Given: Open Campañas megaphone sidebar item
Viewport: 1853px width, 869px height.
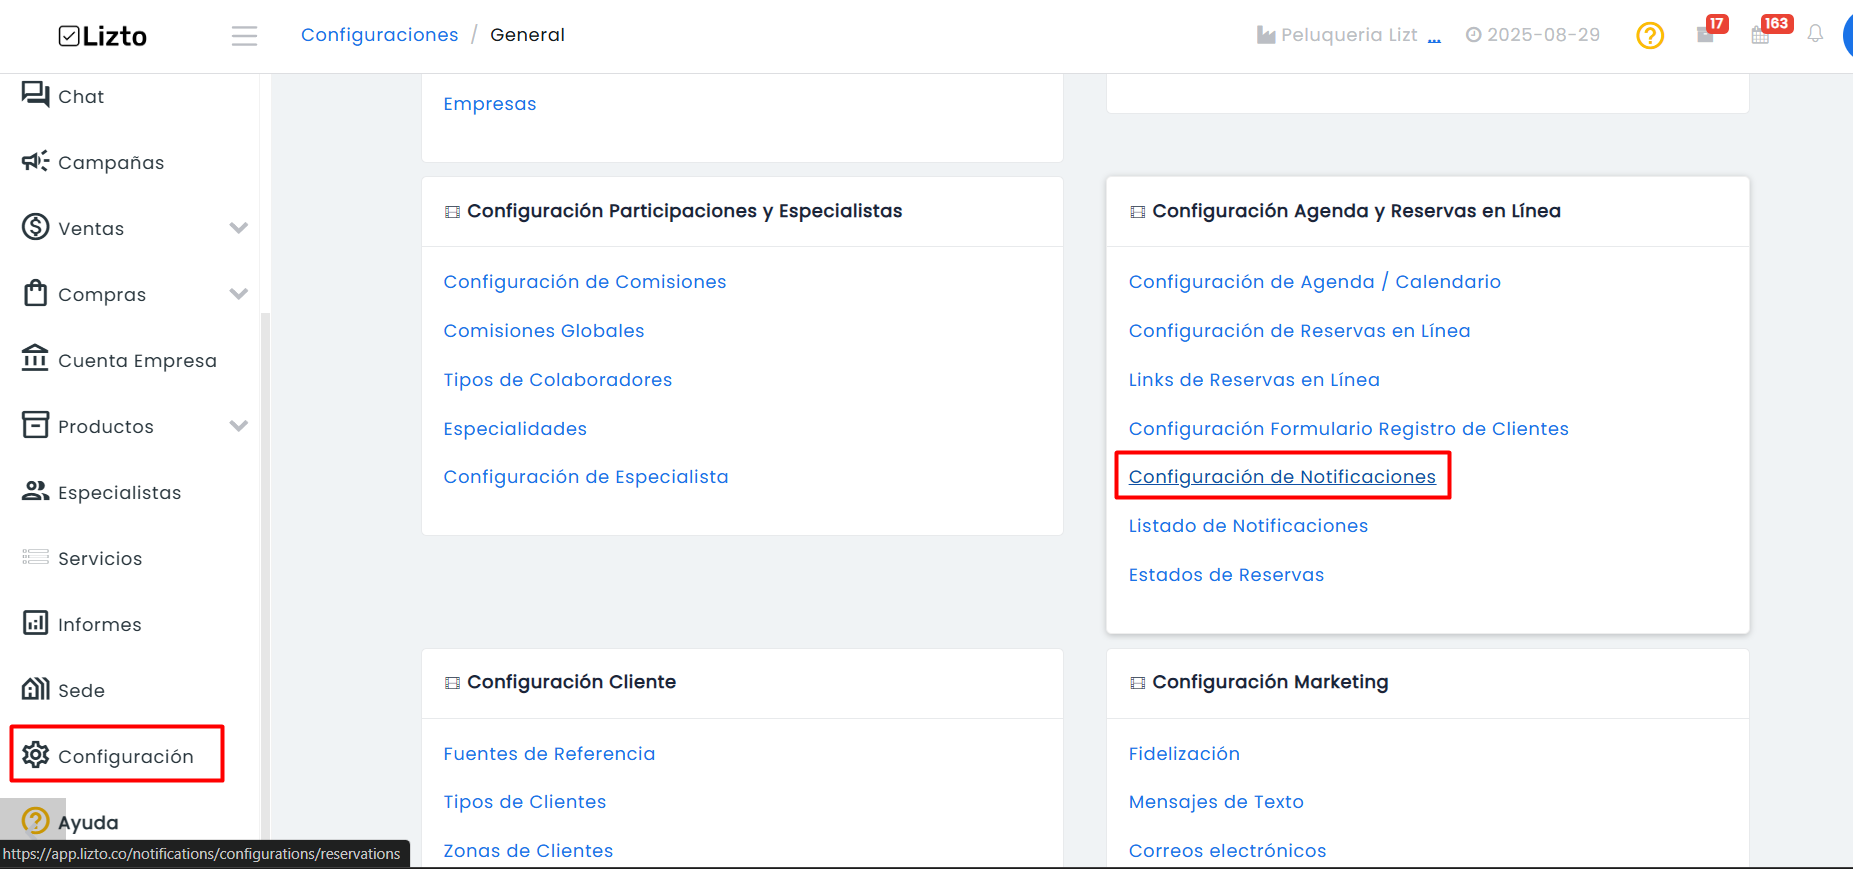Looking at the screenshot, I should point(93,162).
